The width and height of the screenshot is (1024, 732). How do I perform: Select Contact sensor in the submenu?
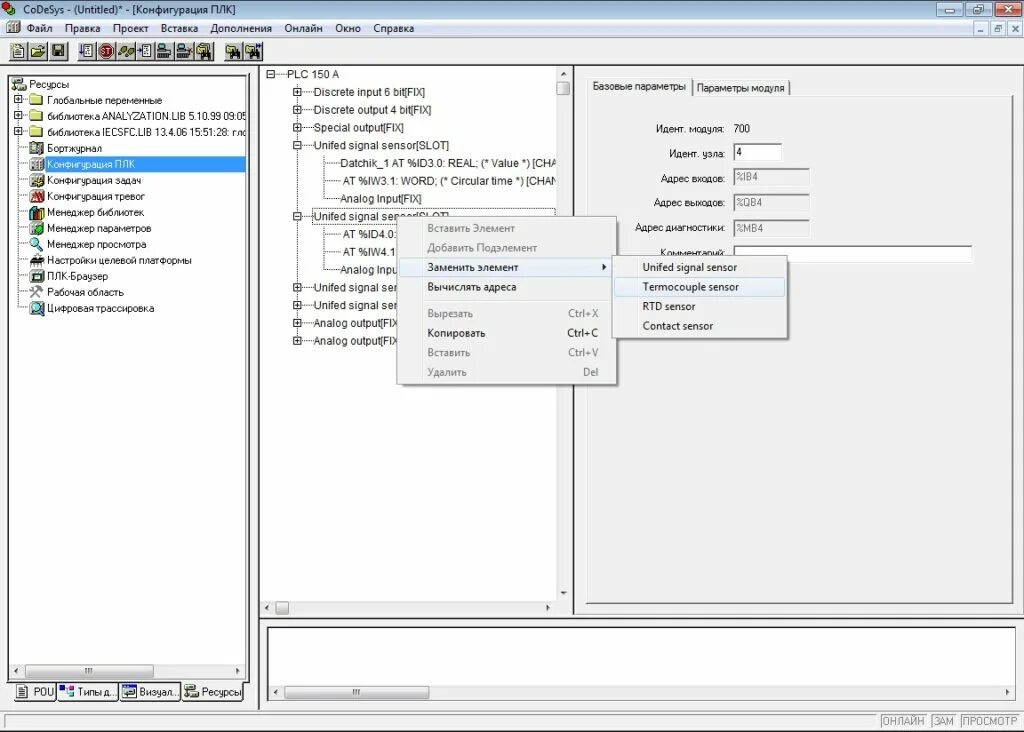pyautogui.click(x=699, y=326)
